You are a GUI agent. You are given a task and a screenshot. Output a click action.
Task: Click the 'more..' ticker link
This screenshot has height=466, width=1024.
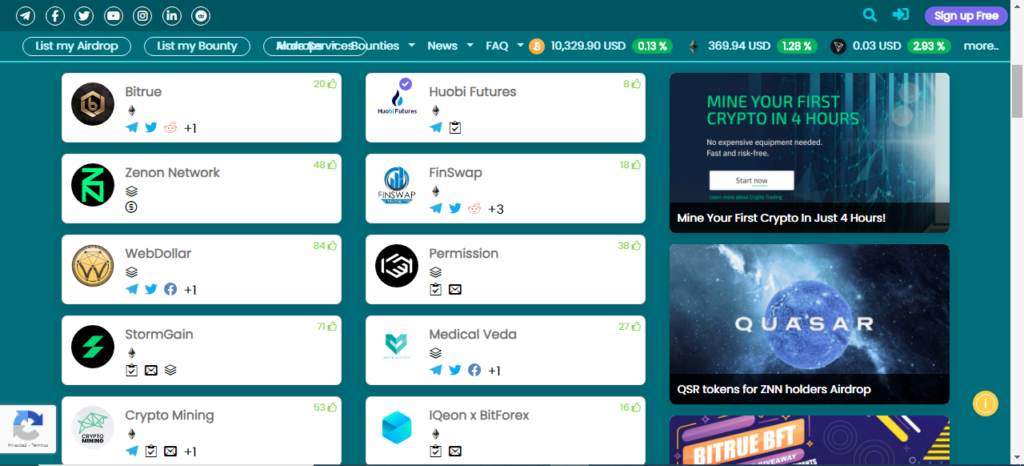point(982,46)
